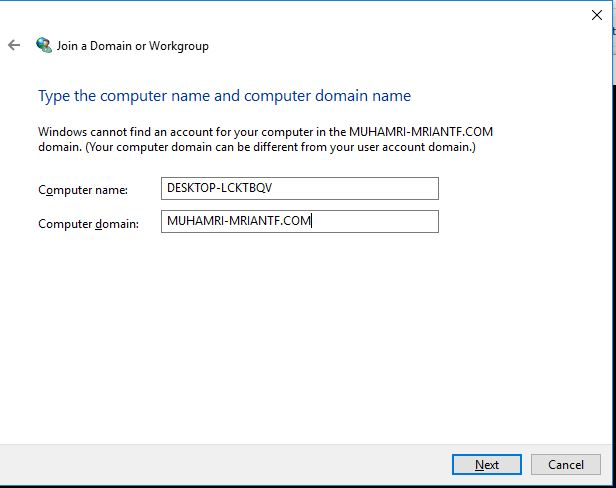Click heading 'Type the computer name and computer domain name'
This screenshot has width=616, height=488.
click(x=224, y=96)
